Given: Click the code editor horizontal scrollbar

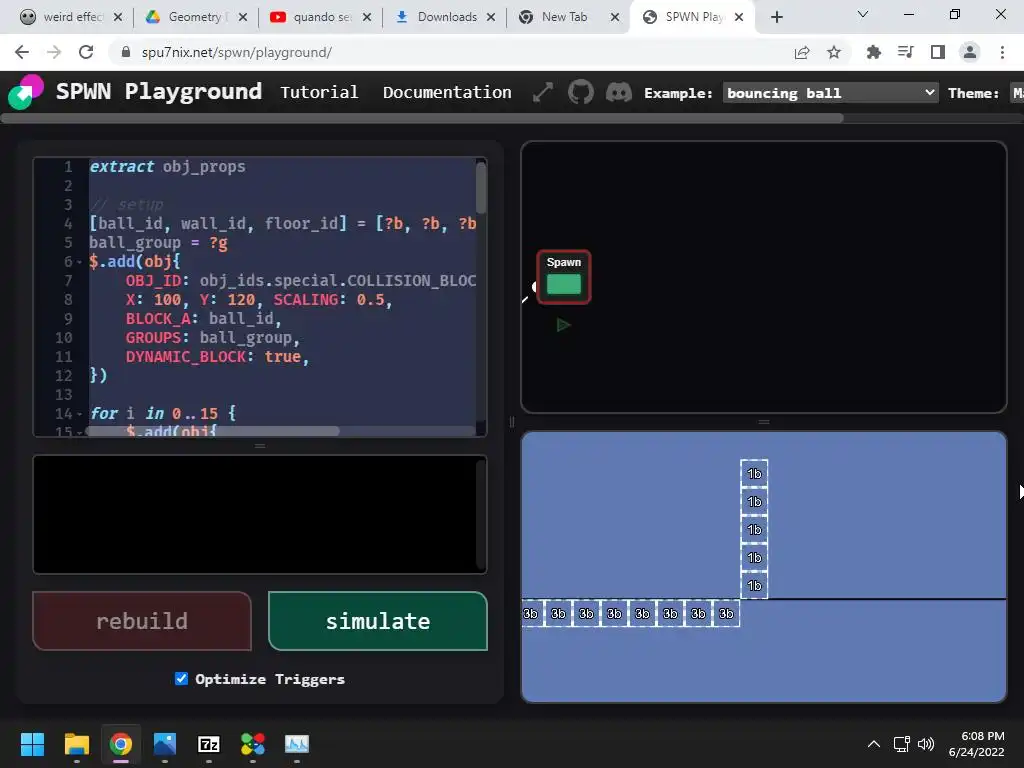Looking at the screenshot, I should [213, 431].
